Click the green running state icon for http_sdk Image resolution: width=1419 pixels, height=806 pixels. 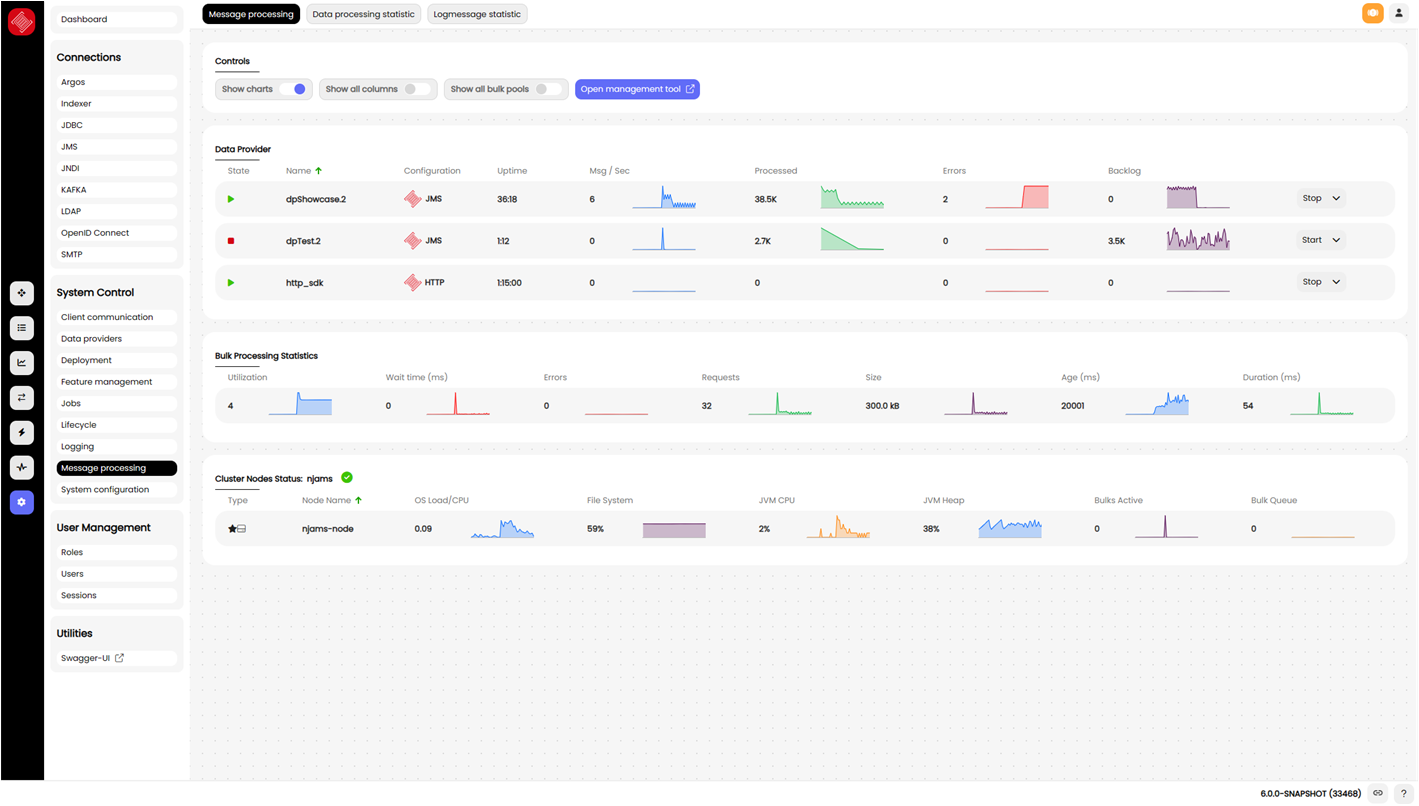(x=231, y=283)
